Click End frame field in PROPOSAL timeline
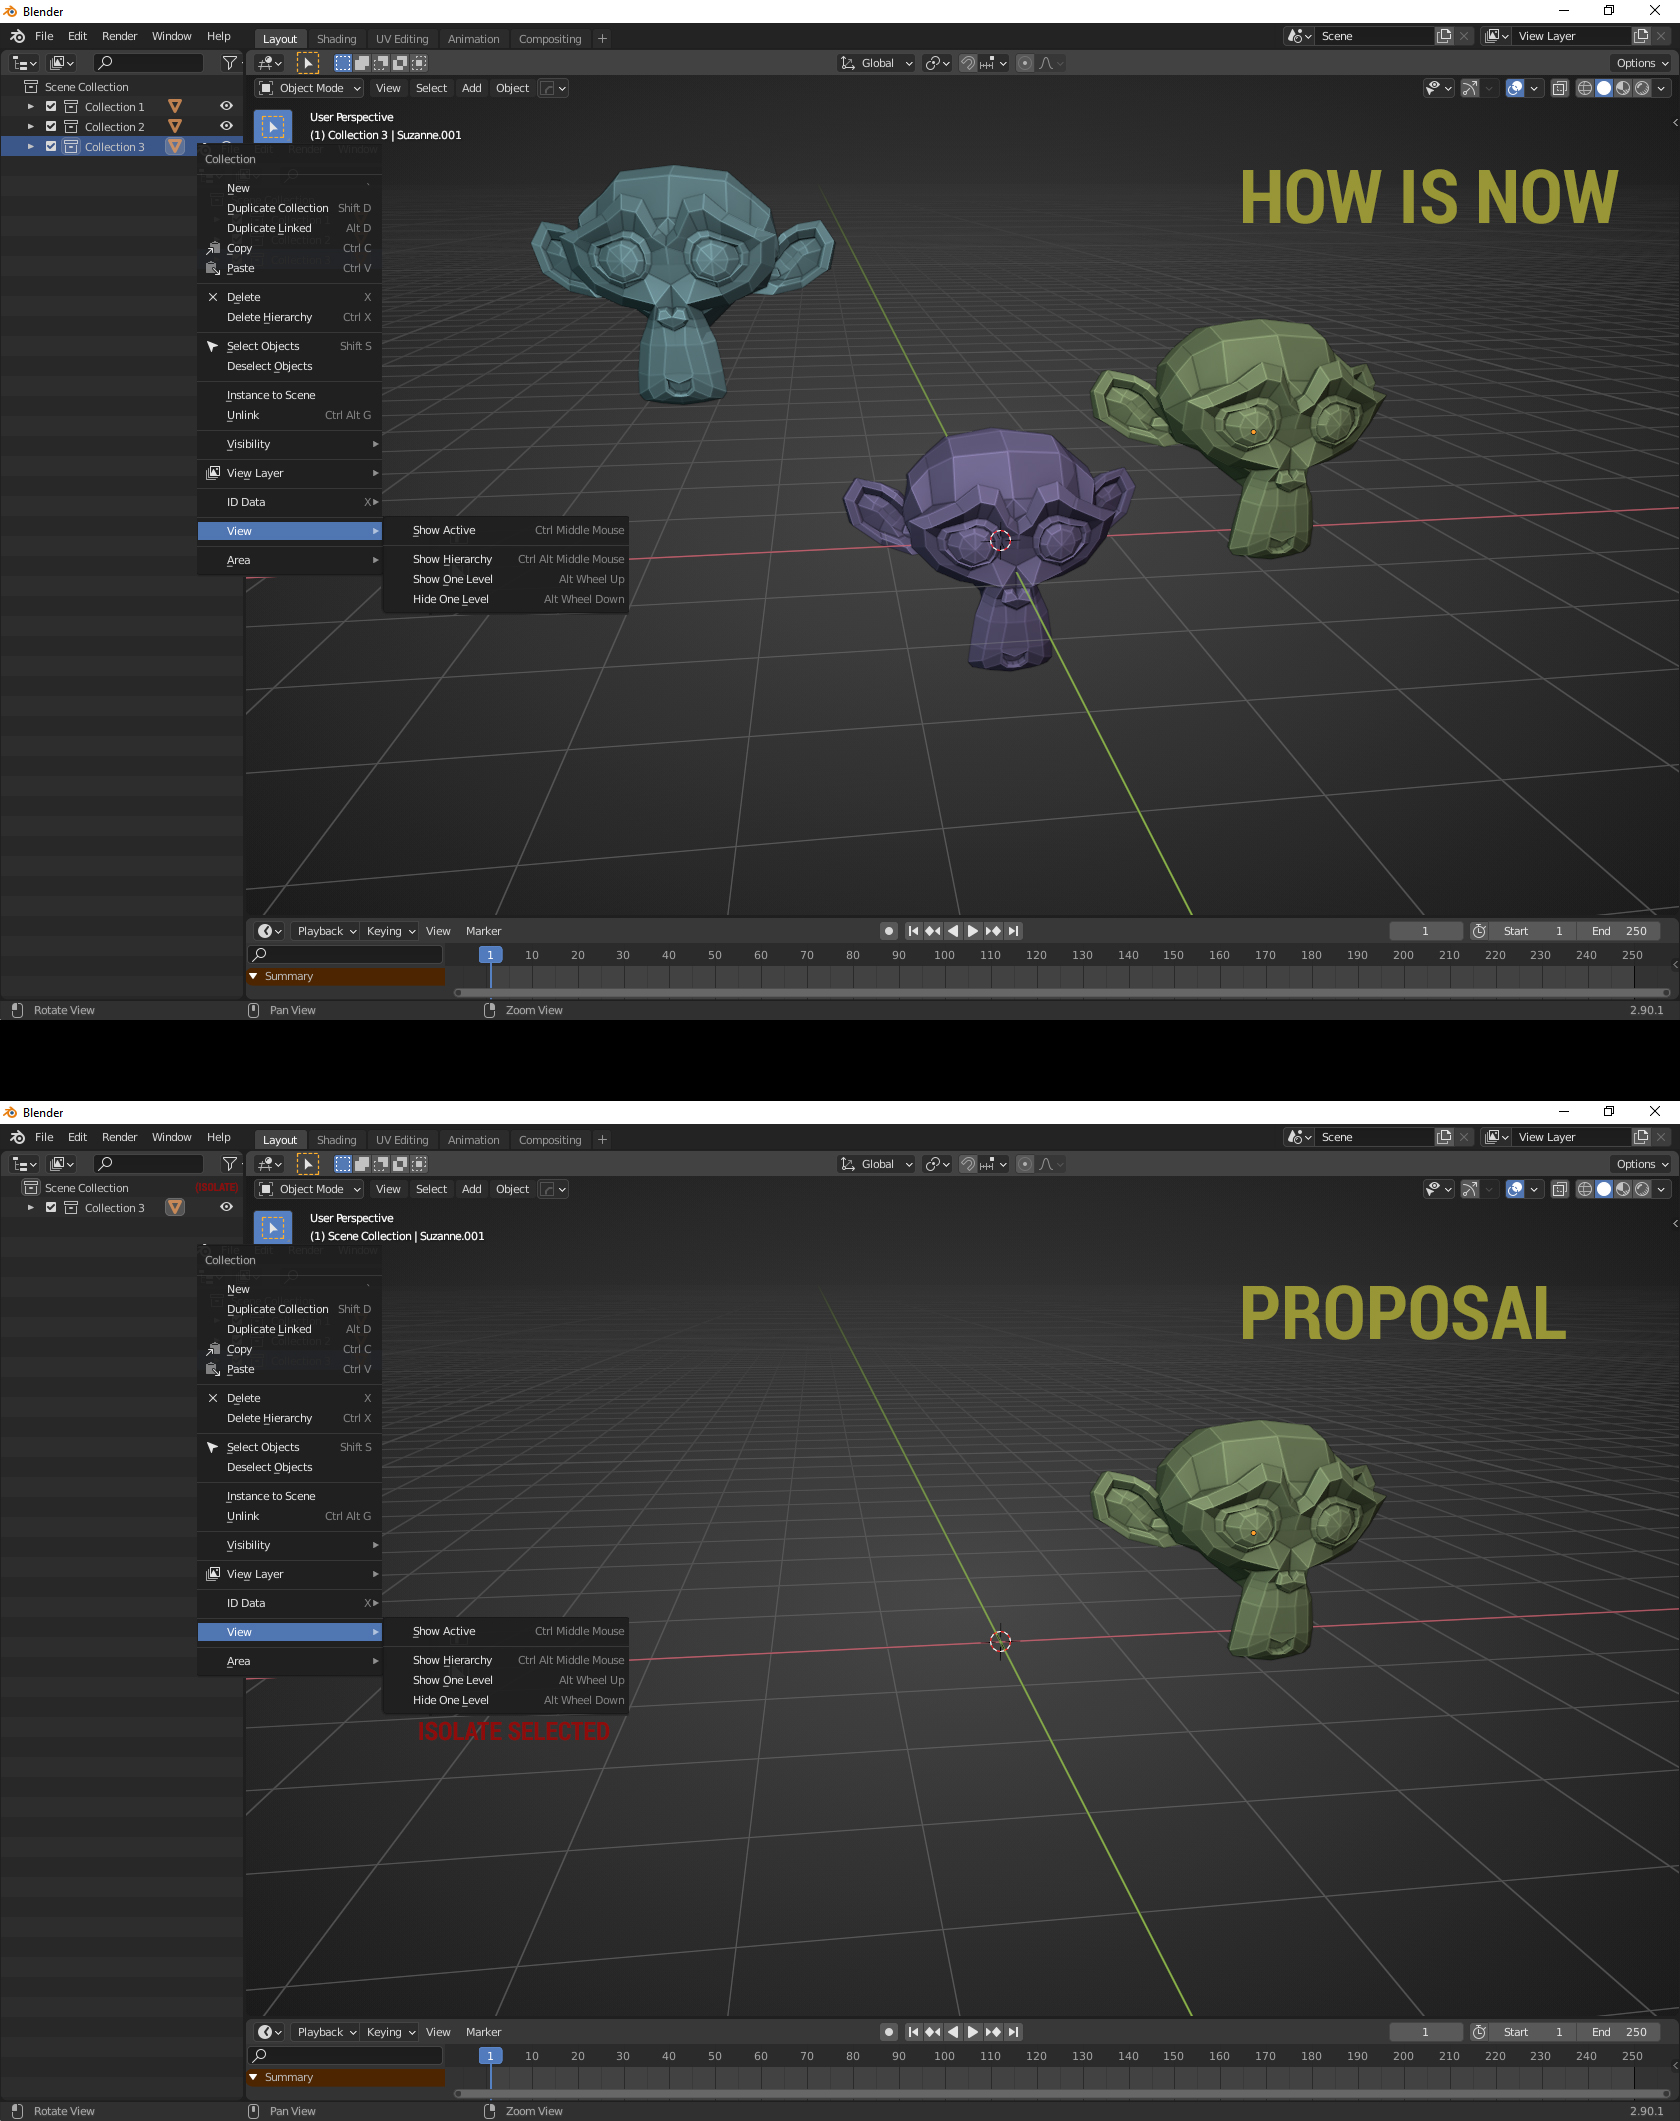Viewport: 1680px width, 2121px height. pos(1619,2032)
